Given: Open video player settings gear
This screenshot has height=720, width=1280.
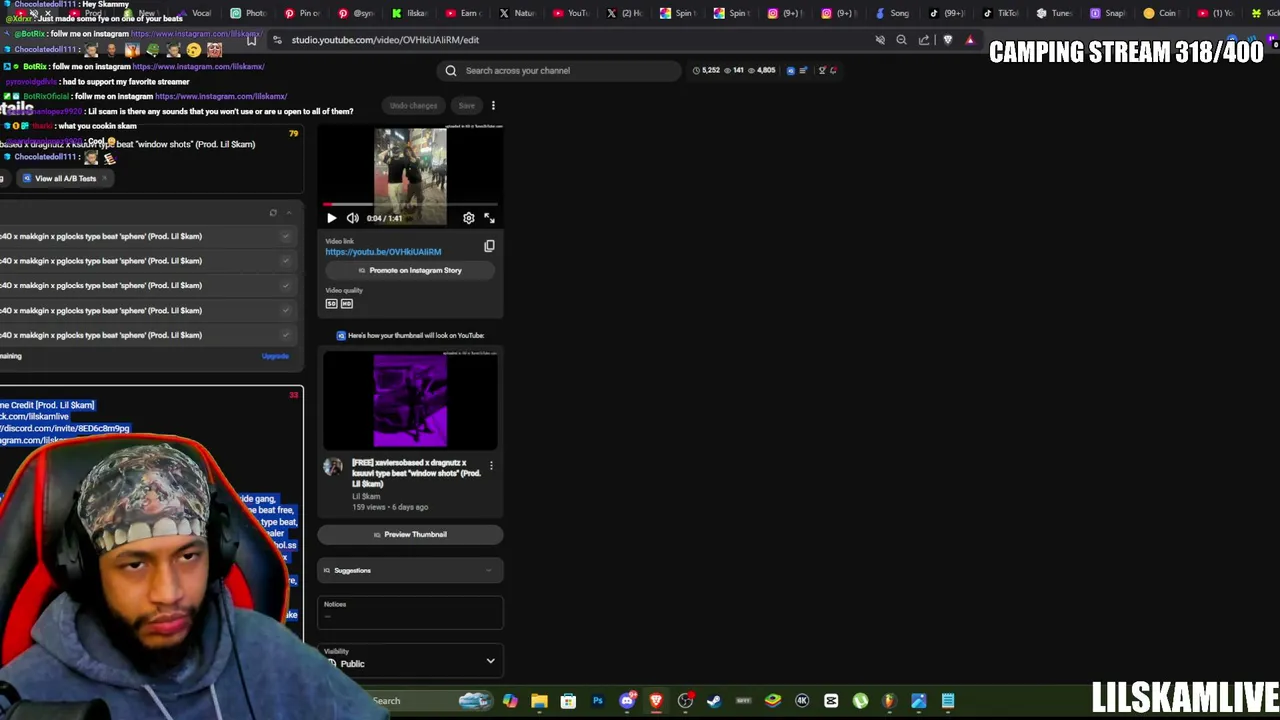Looking at the screenshot, I should (x=469, y=218).
